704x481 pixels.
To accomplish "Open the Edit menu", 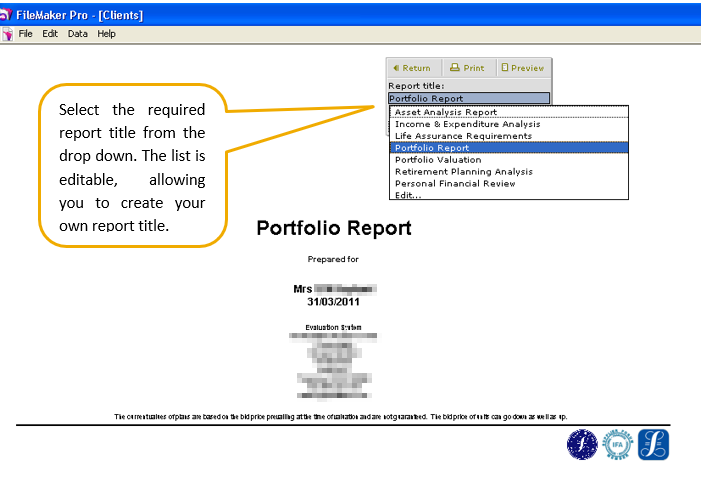I will [x=50, y=34].
